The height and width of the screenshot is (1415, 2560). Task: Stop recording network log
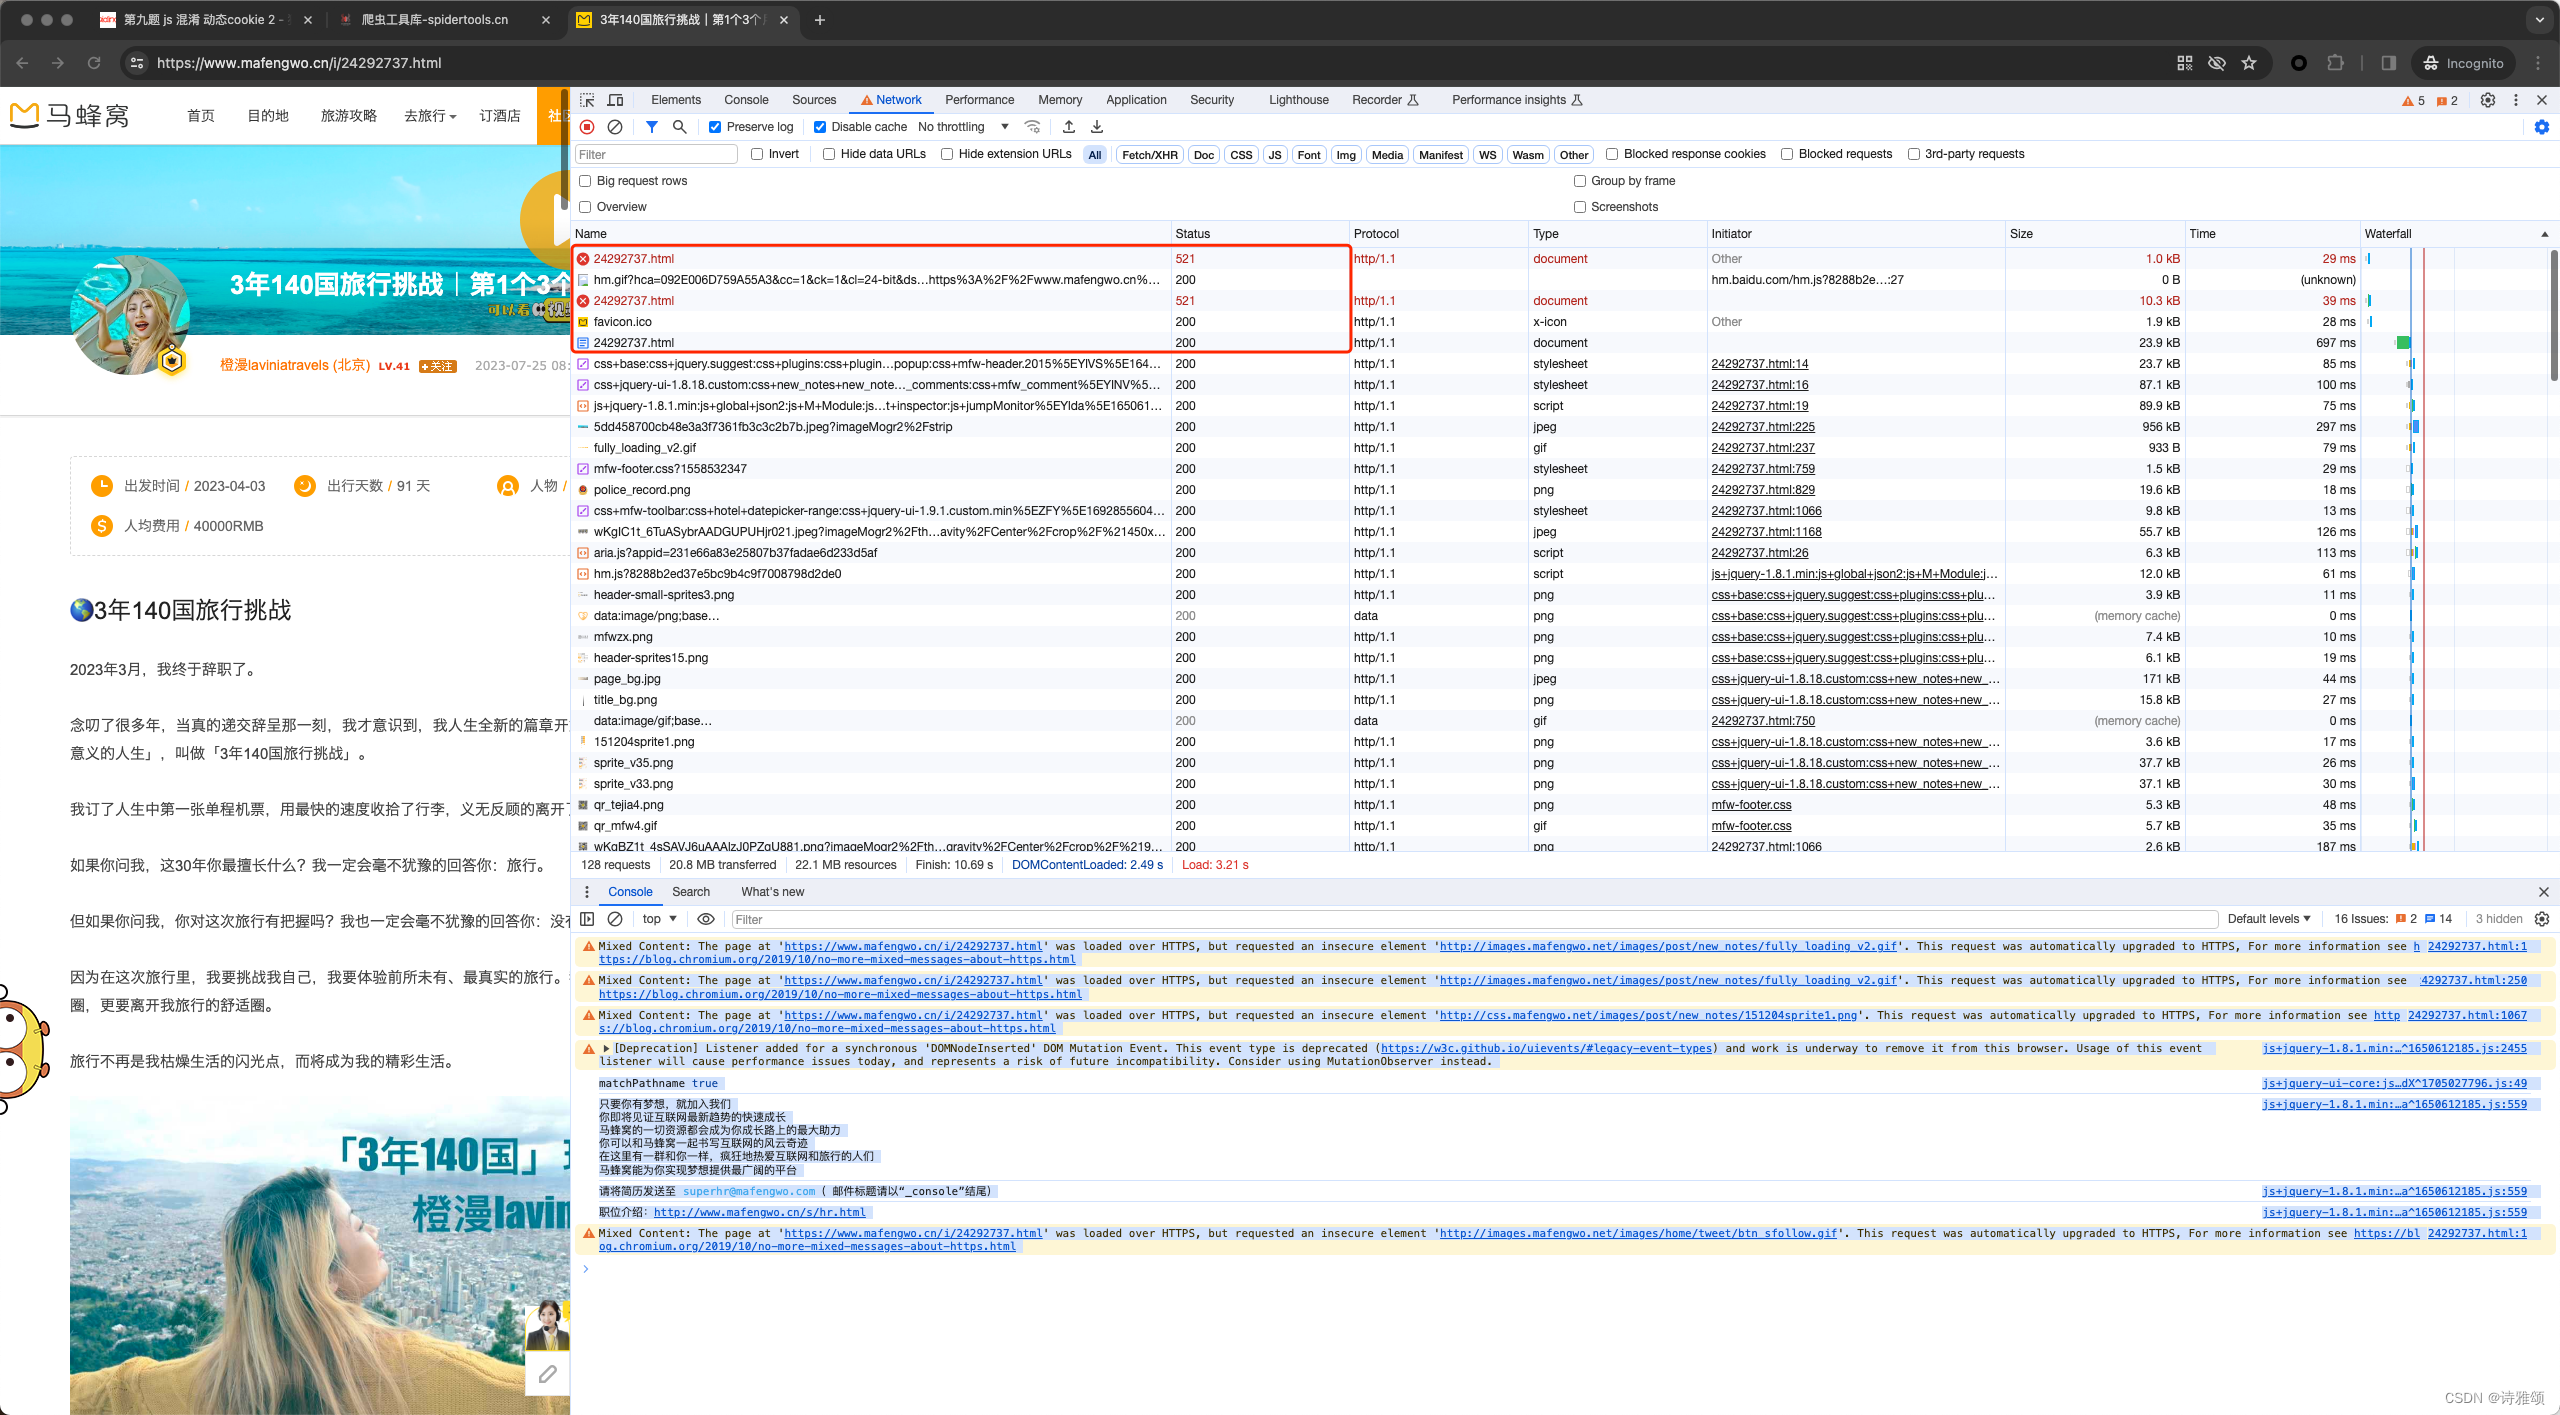point(587,127)
